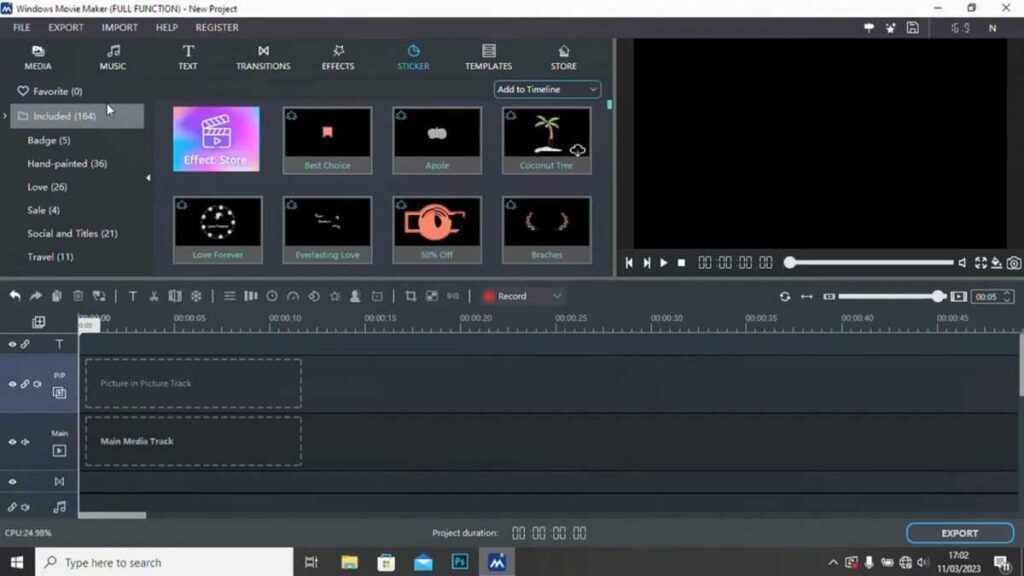Click the refresh icon beside zoom slider
Viewport: 1024px width, 576px height.
pos(784,296)
